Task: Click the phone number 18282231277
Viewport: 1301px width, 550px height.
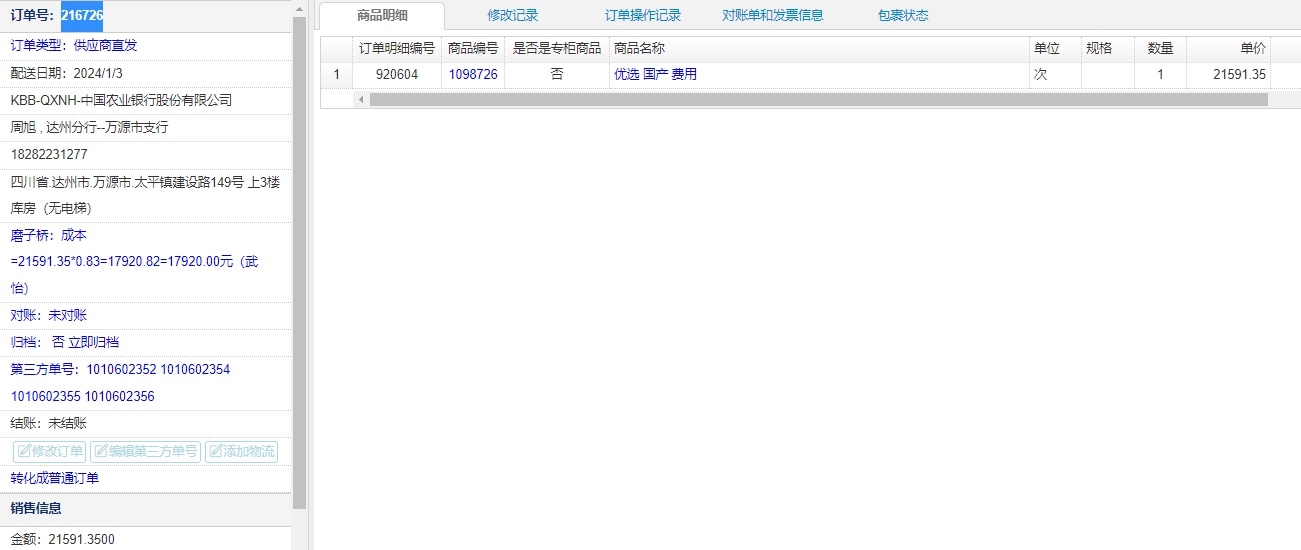Action: [x=49, y=154]
